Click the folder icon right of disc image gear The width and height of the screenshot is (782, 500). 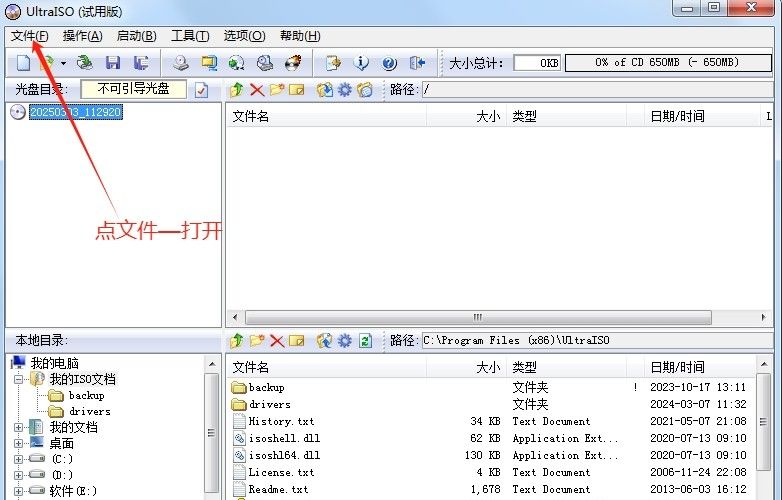click(x=365, y=90)
